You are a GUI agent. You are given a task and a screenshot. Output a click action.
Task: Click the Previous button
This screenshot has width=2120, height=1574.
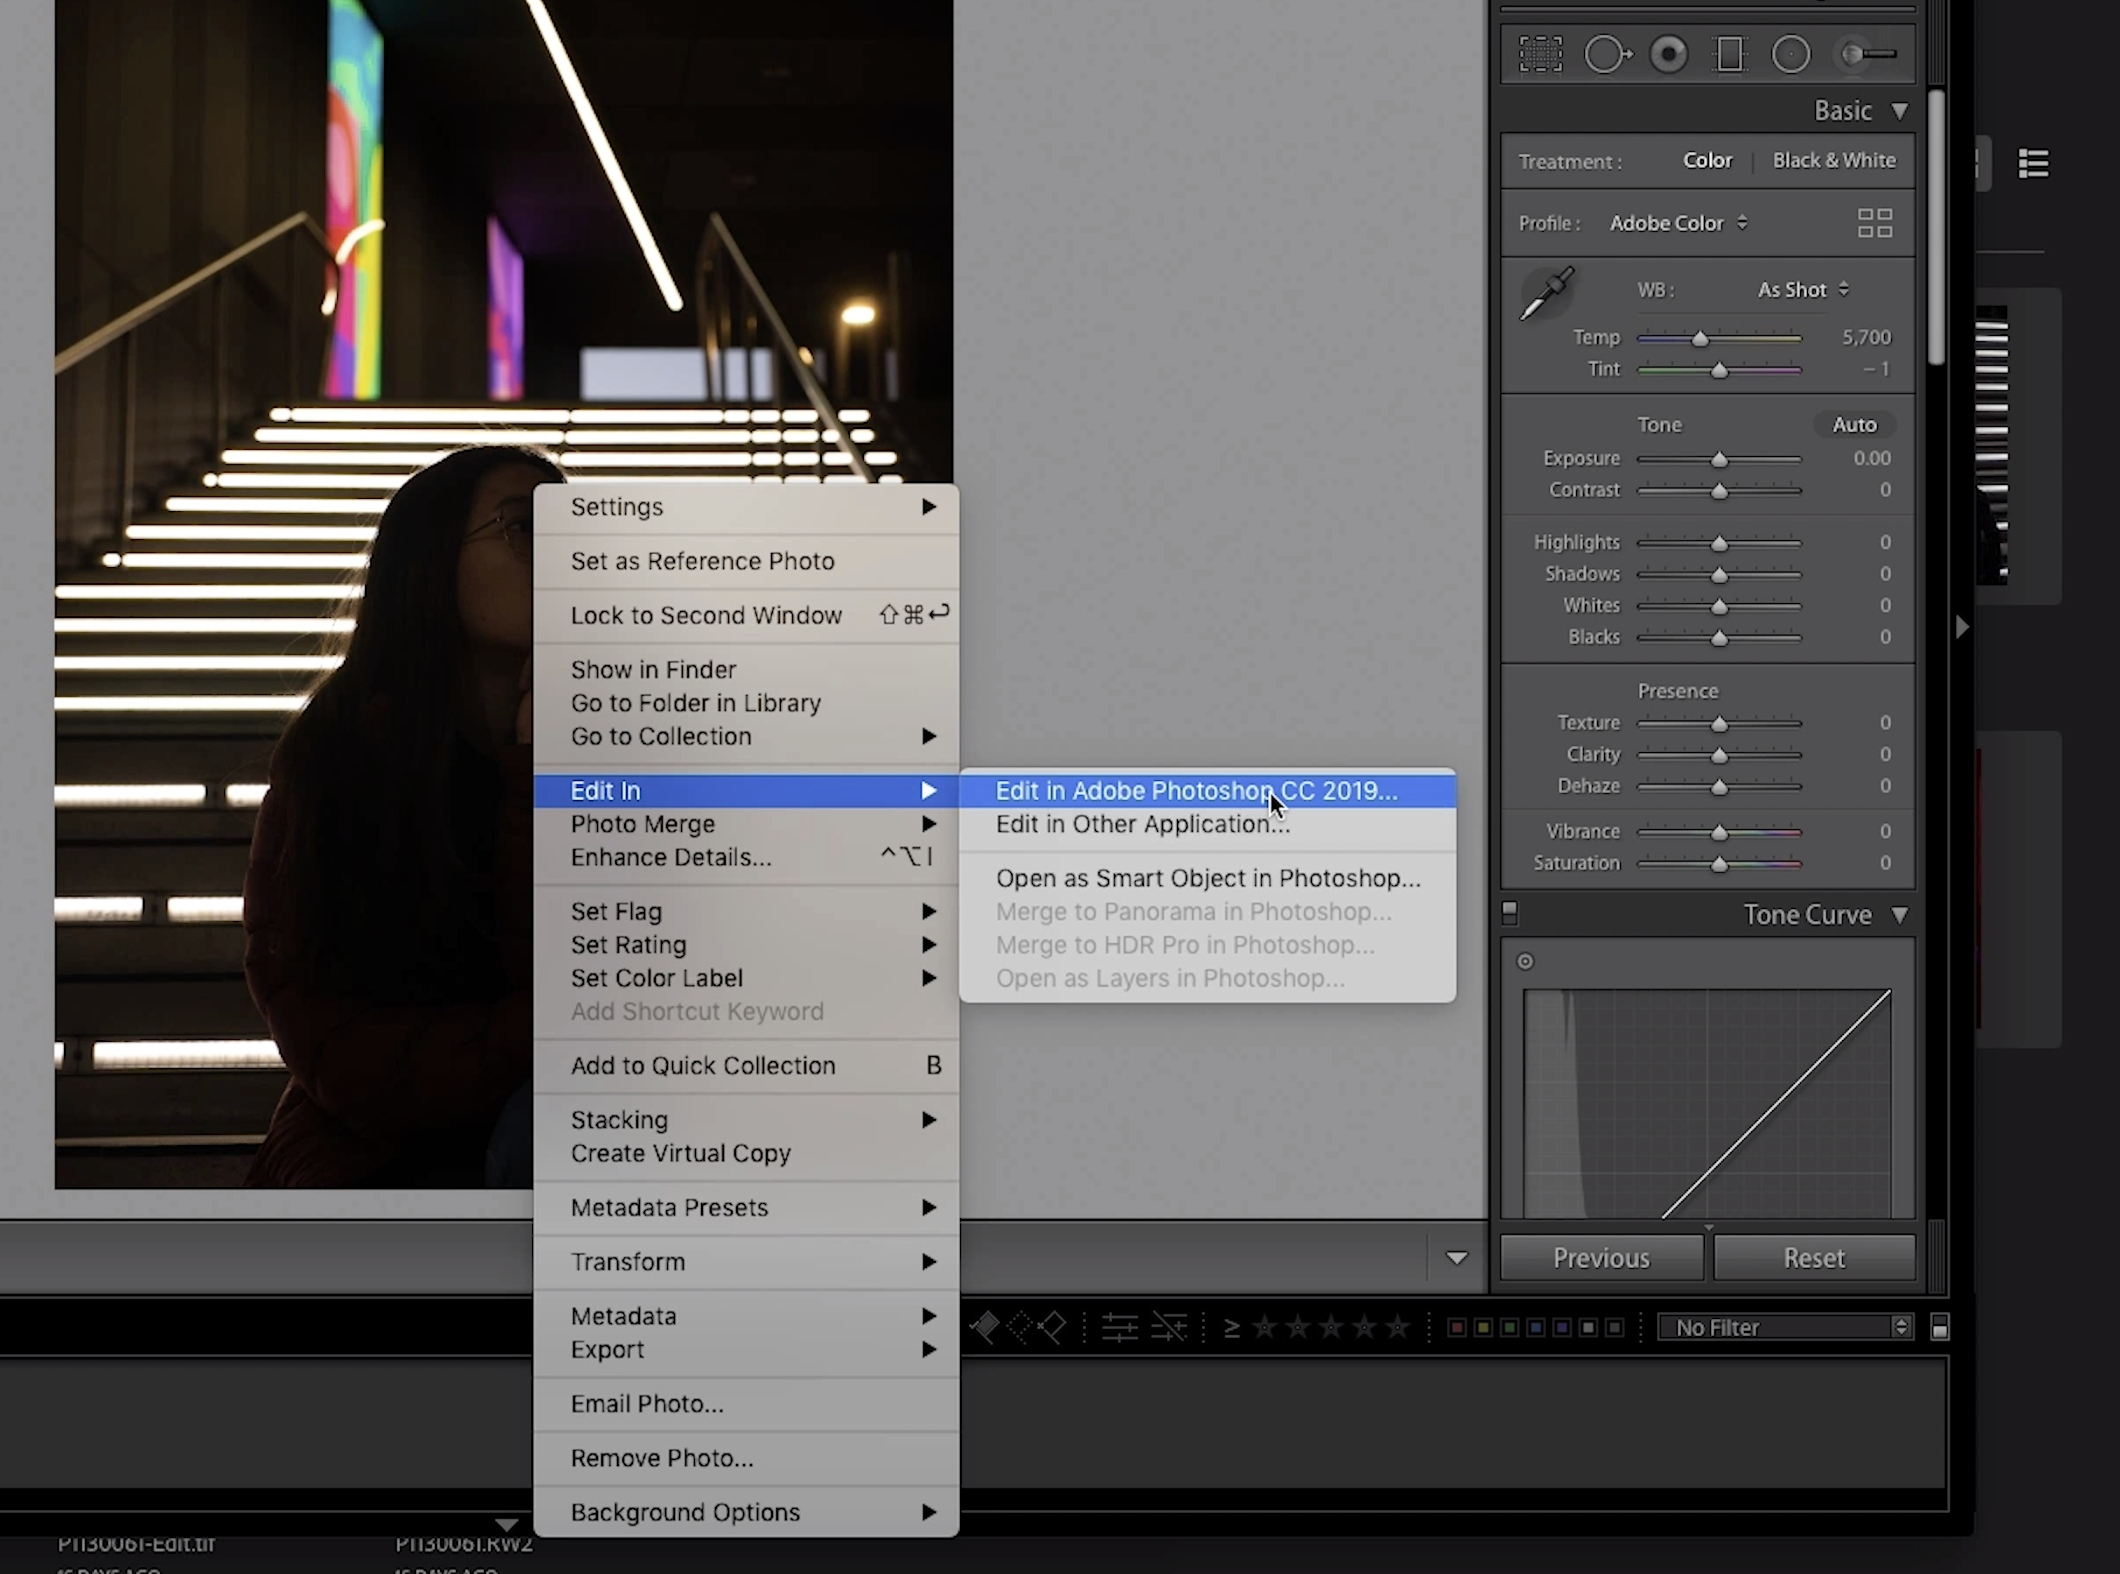(x=1600, y=1257)
